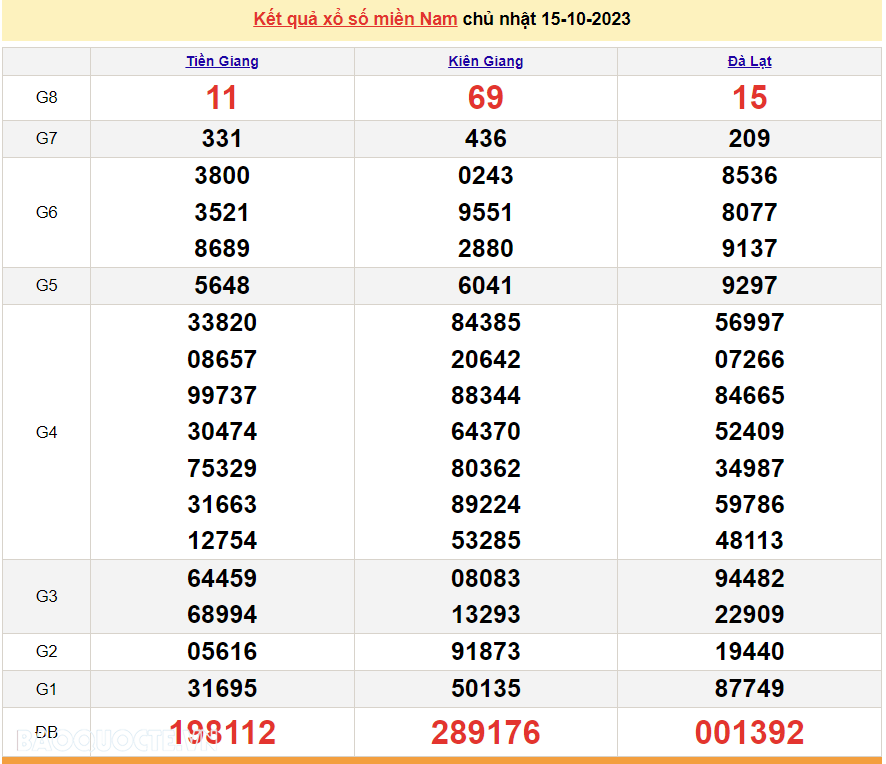Open the Kiên Giang column link
886x764 pixels.
[x=486, y=61]
